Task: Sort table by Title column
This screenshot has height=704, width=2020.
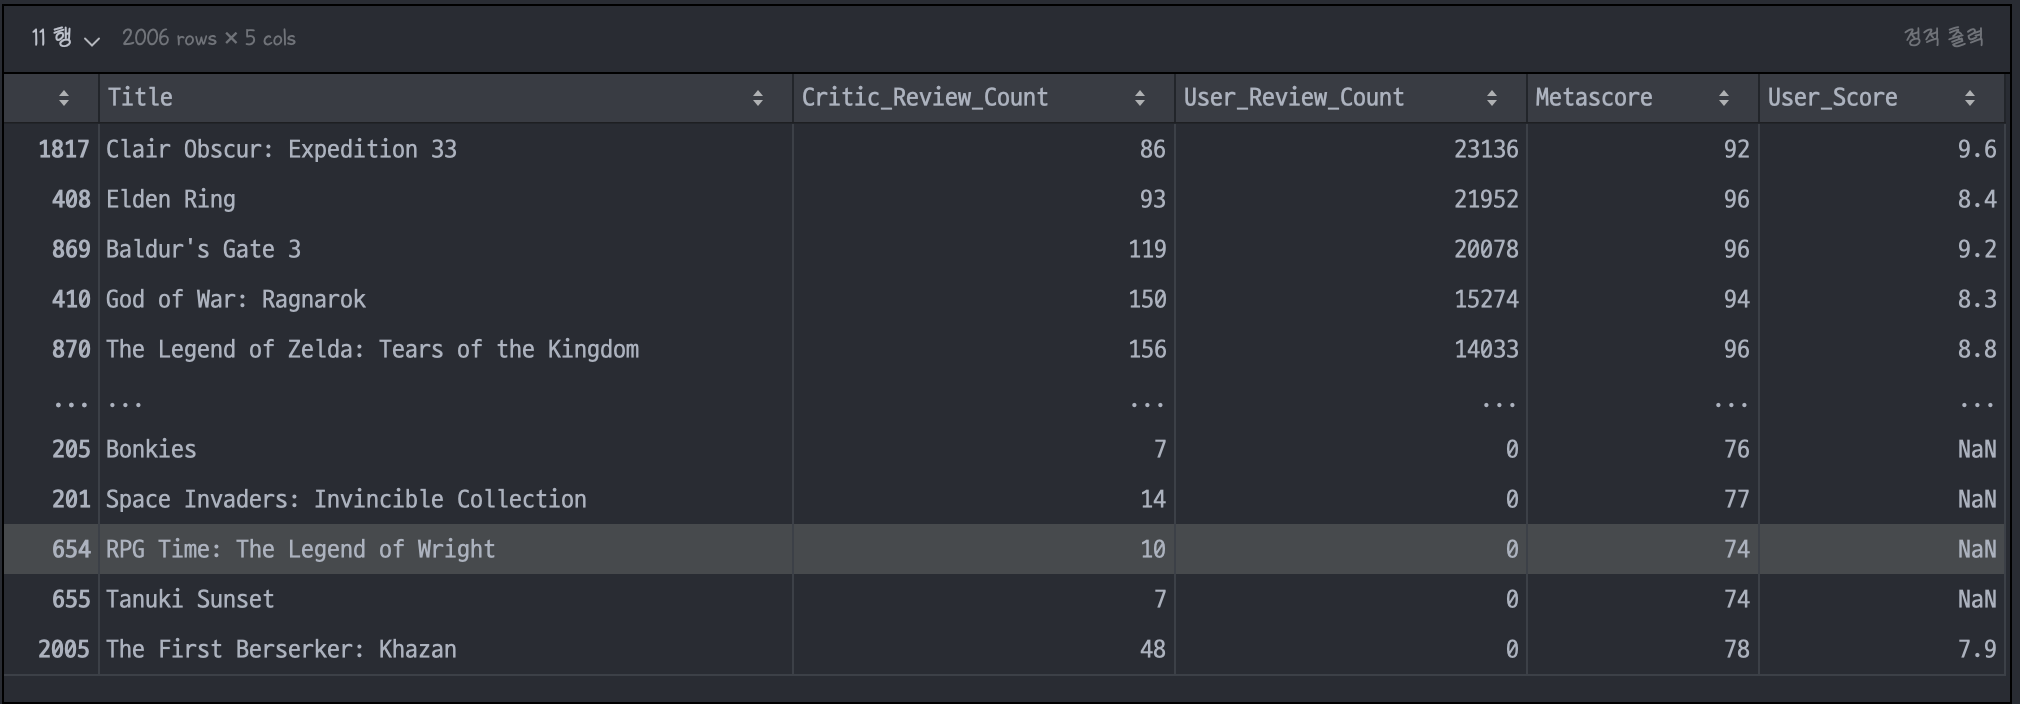Action: pos(757,97)
